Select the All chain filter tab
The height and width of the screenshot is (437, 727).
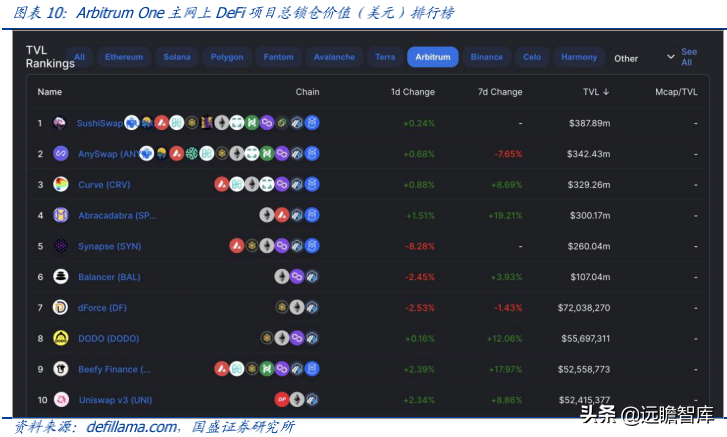(x=79, y=57)
